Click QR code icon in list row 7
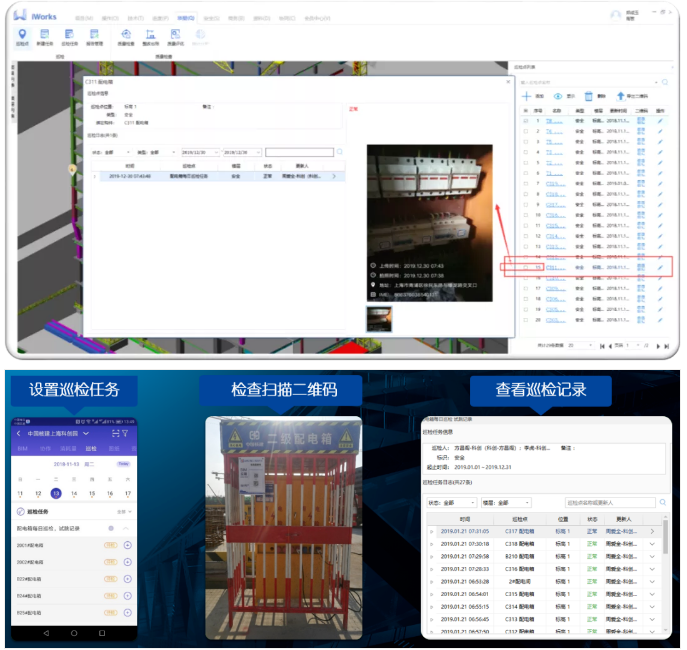The width and height of the screenshot is (687, 650). pos(641,184)
